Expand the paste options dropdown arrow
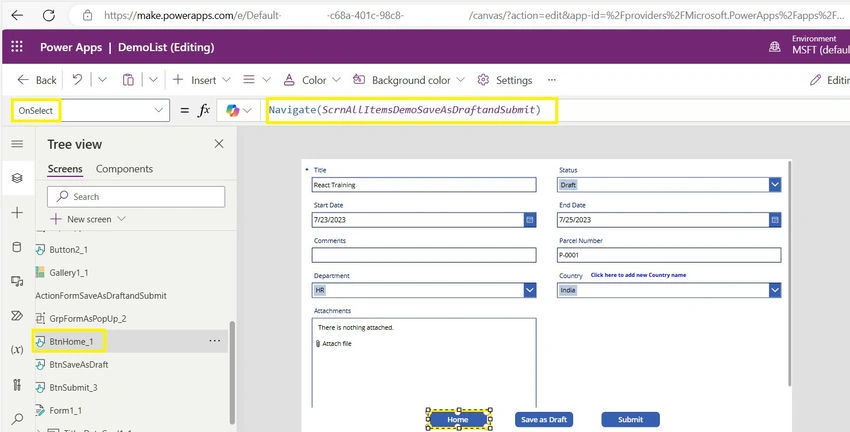850x432 pixels. coord(153,80)
